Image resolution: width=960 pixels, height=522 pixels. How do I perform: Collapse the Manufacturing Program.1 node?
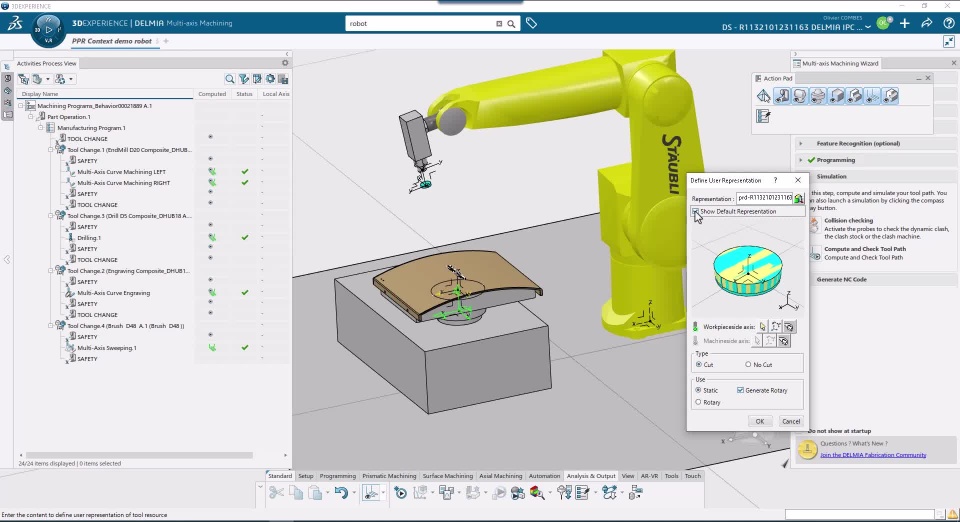pyautogui.click(x=40, y=128)
